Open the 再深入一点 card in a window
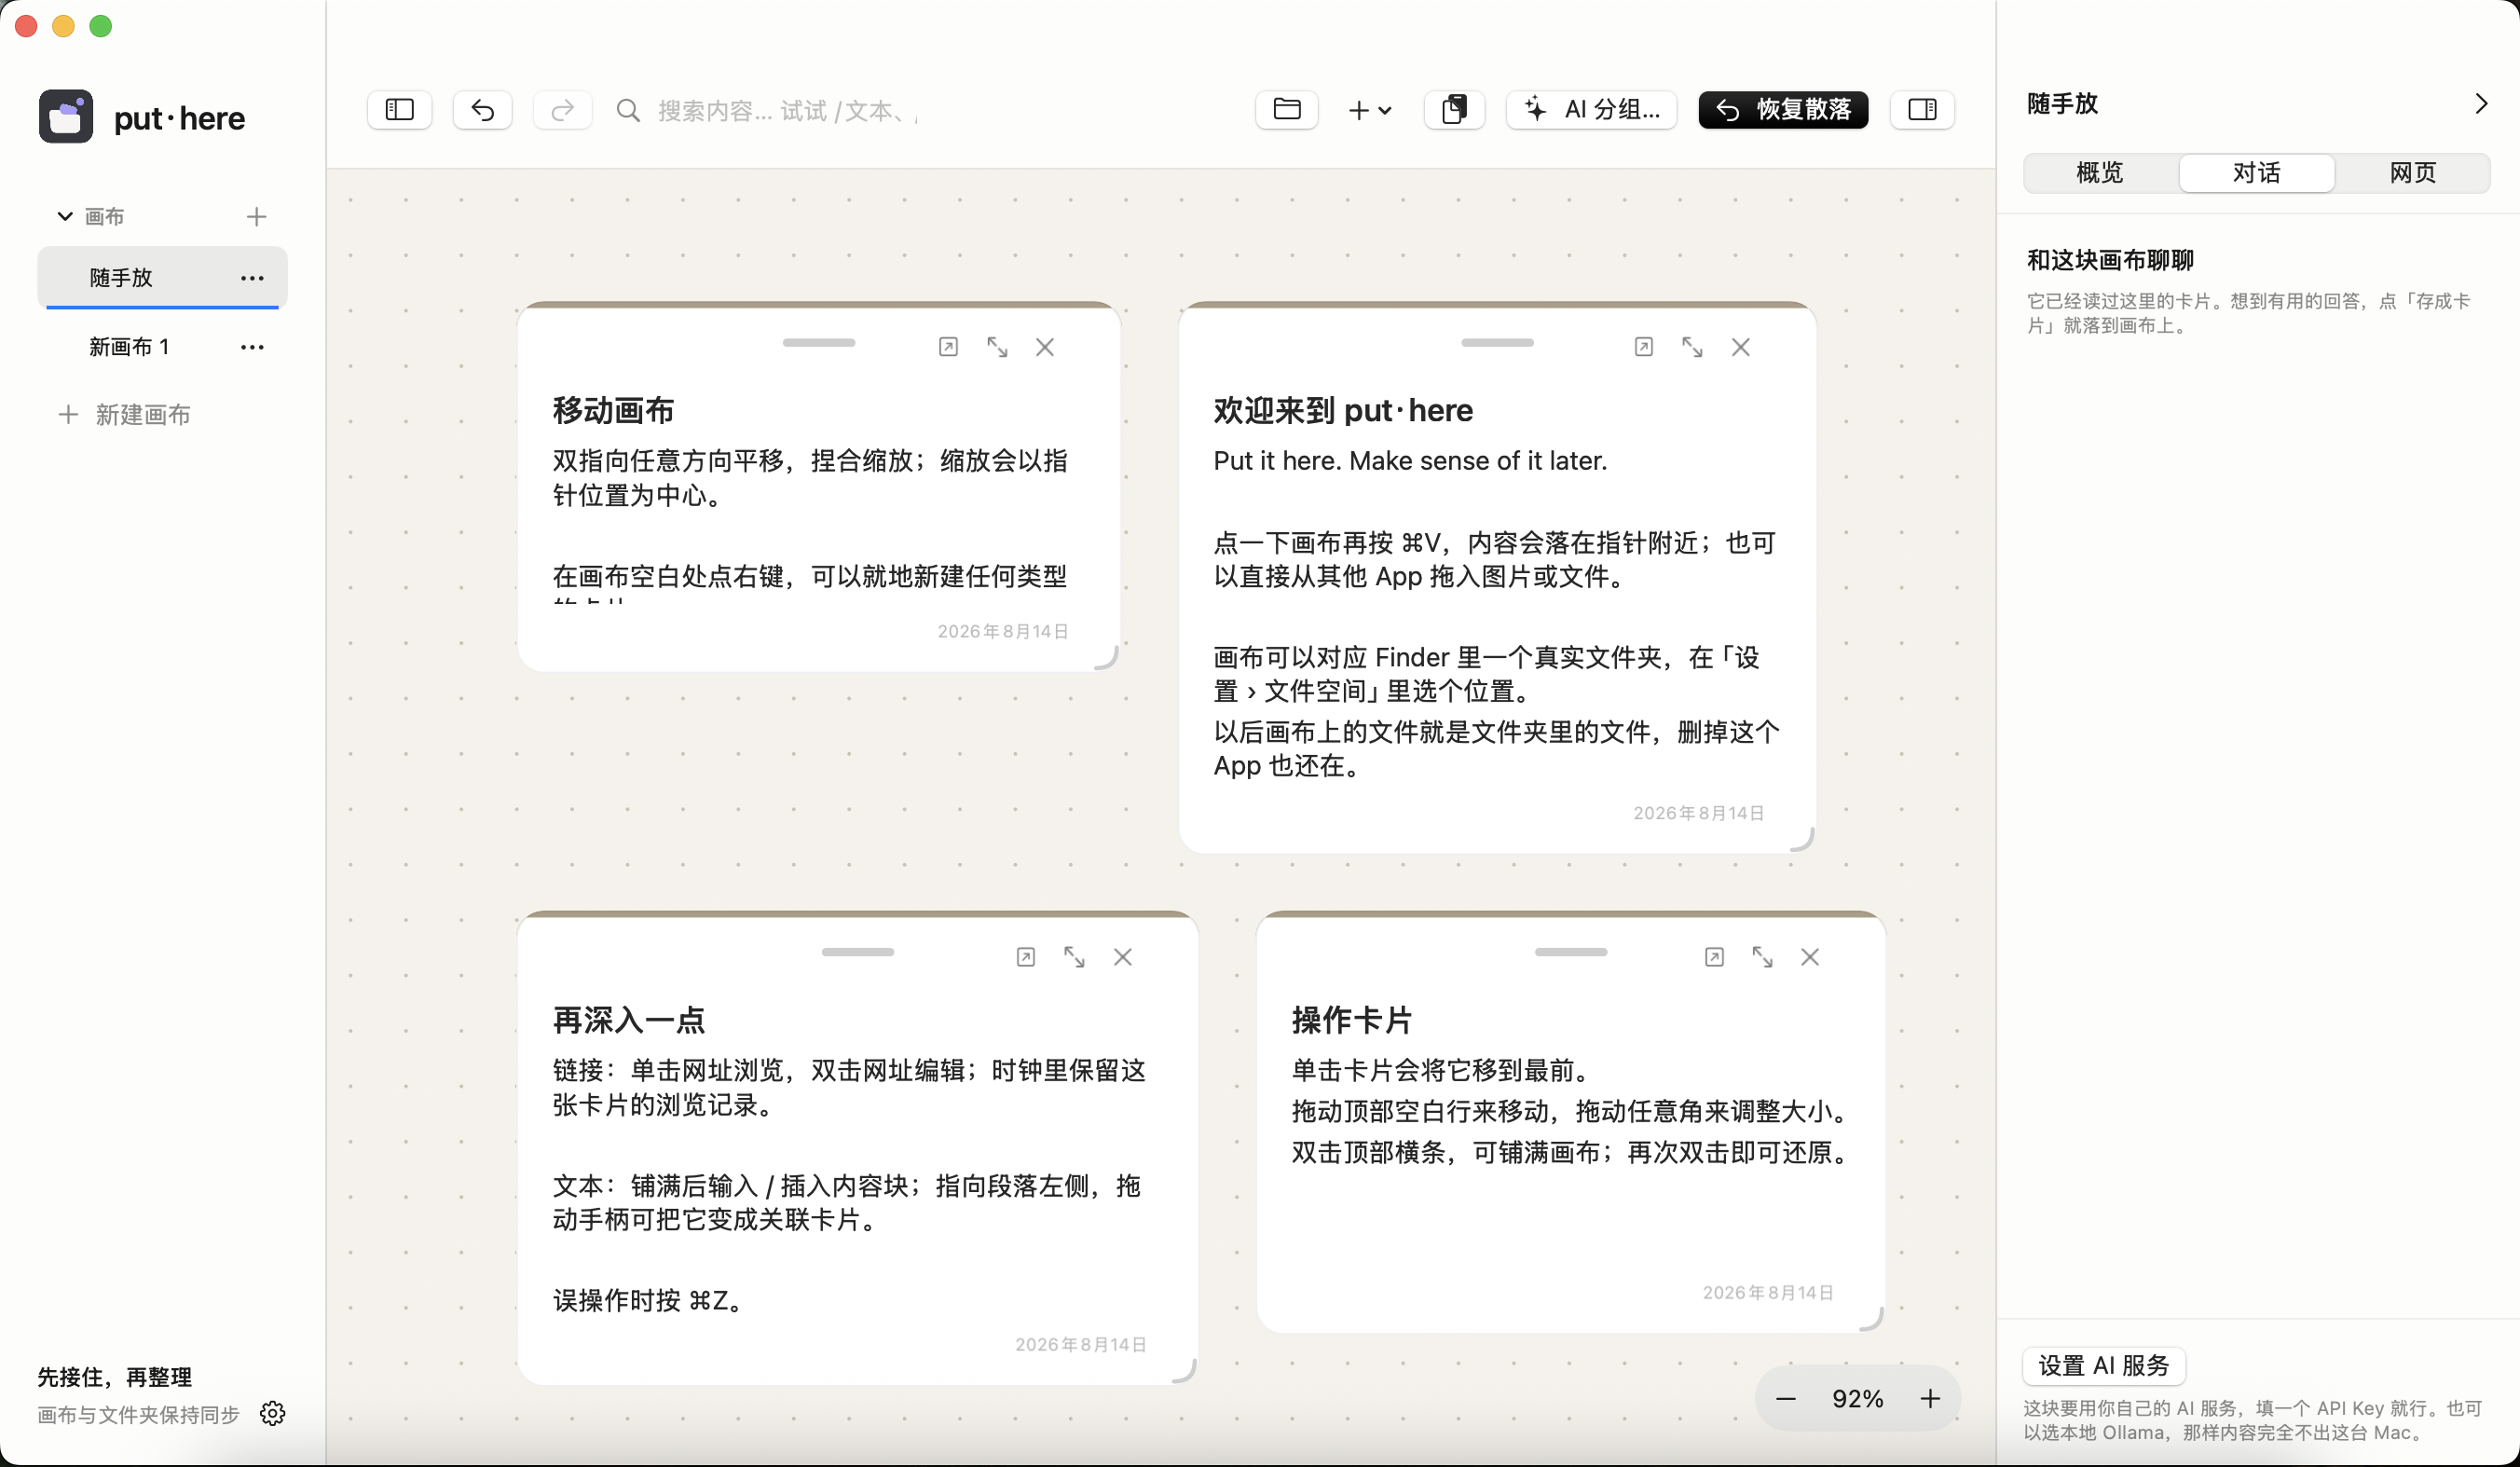This screenshot has width=2520, height=1467. 1025,957
